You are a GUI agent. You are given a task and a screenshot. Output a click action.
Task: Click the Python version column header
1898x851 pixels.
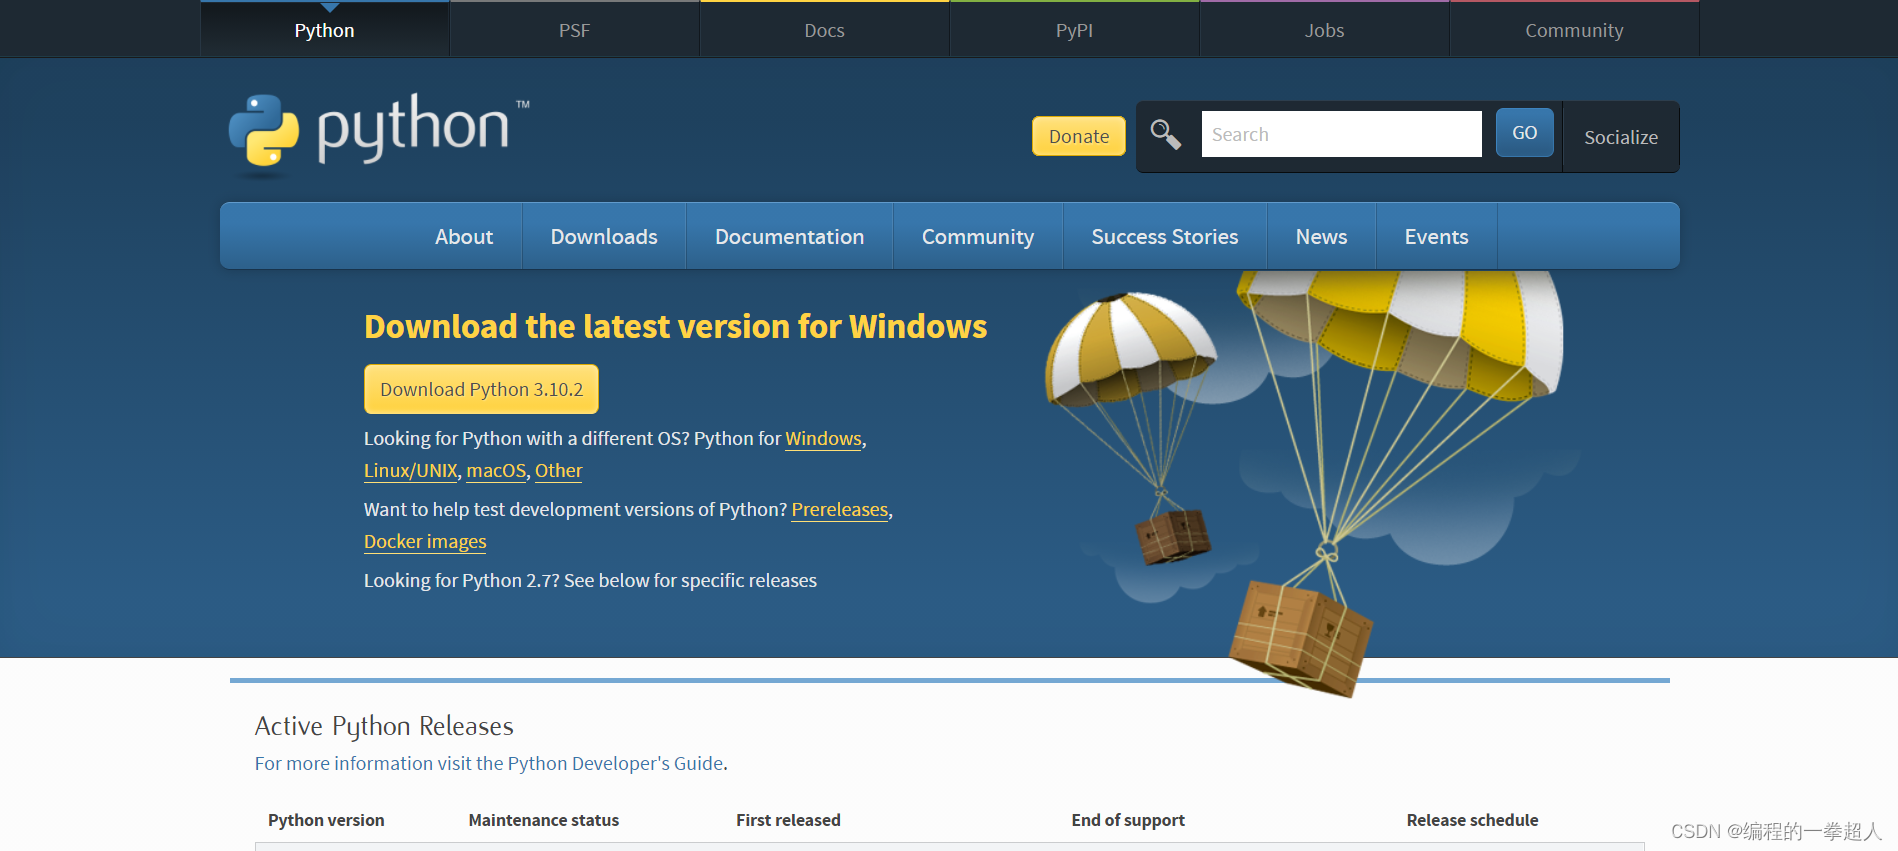(x=326, y=820)
